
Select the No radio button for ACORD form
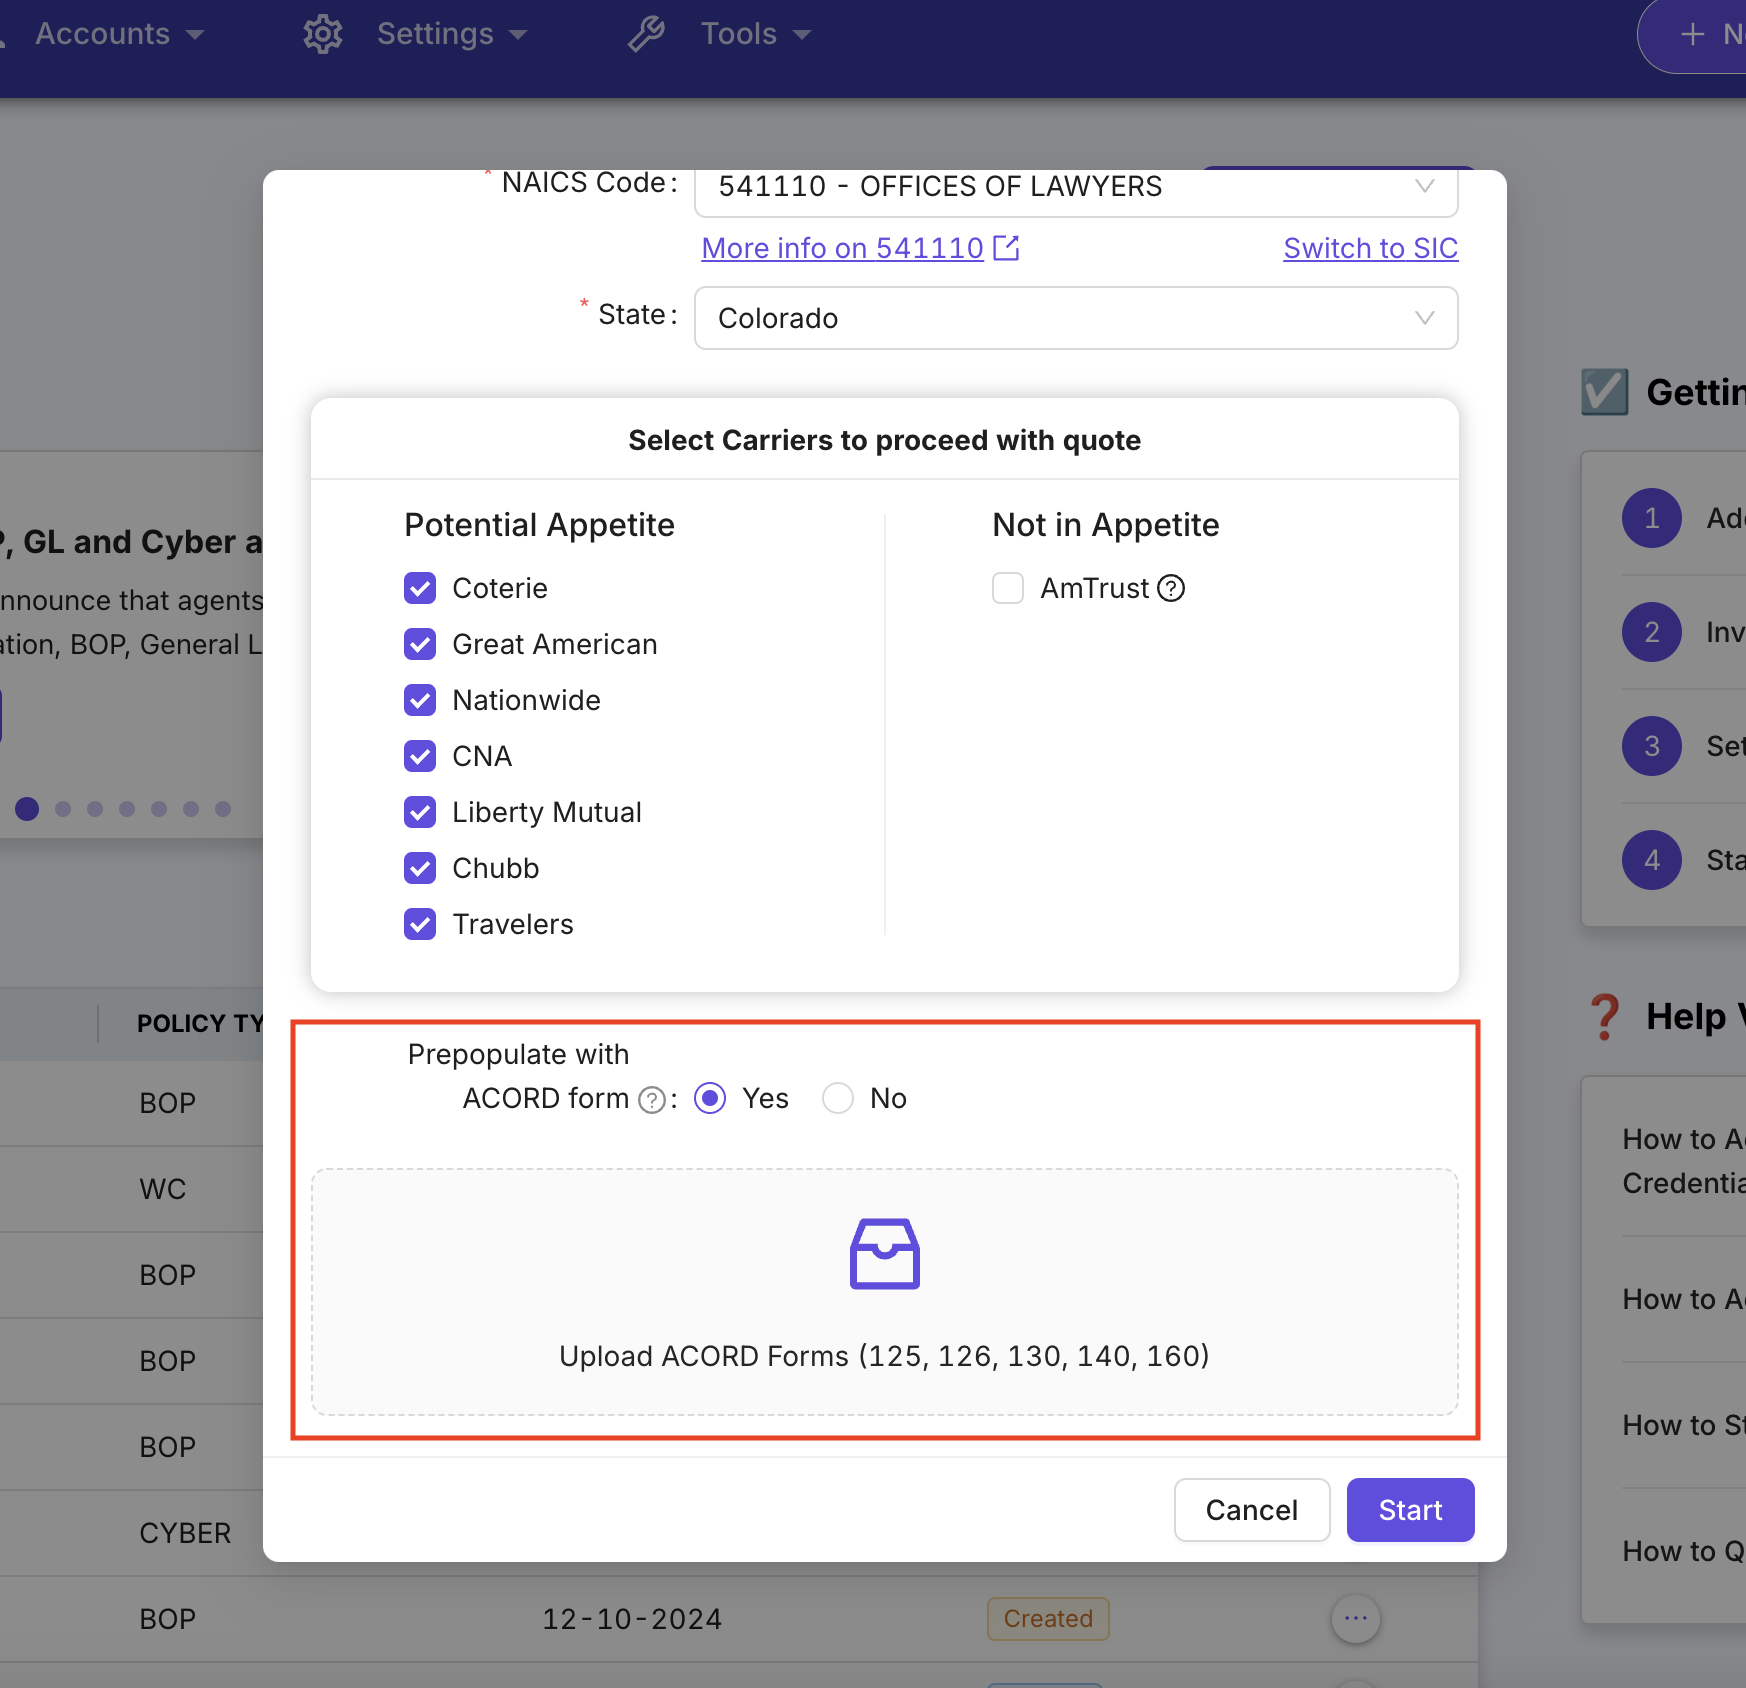click(x=838, y=1098)
